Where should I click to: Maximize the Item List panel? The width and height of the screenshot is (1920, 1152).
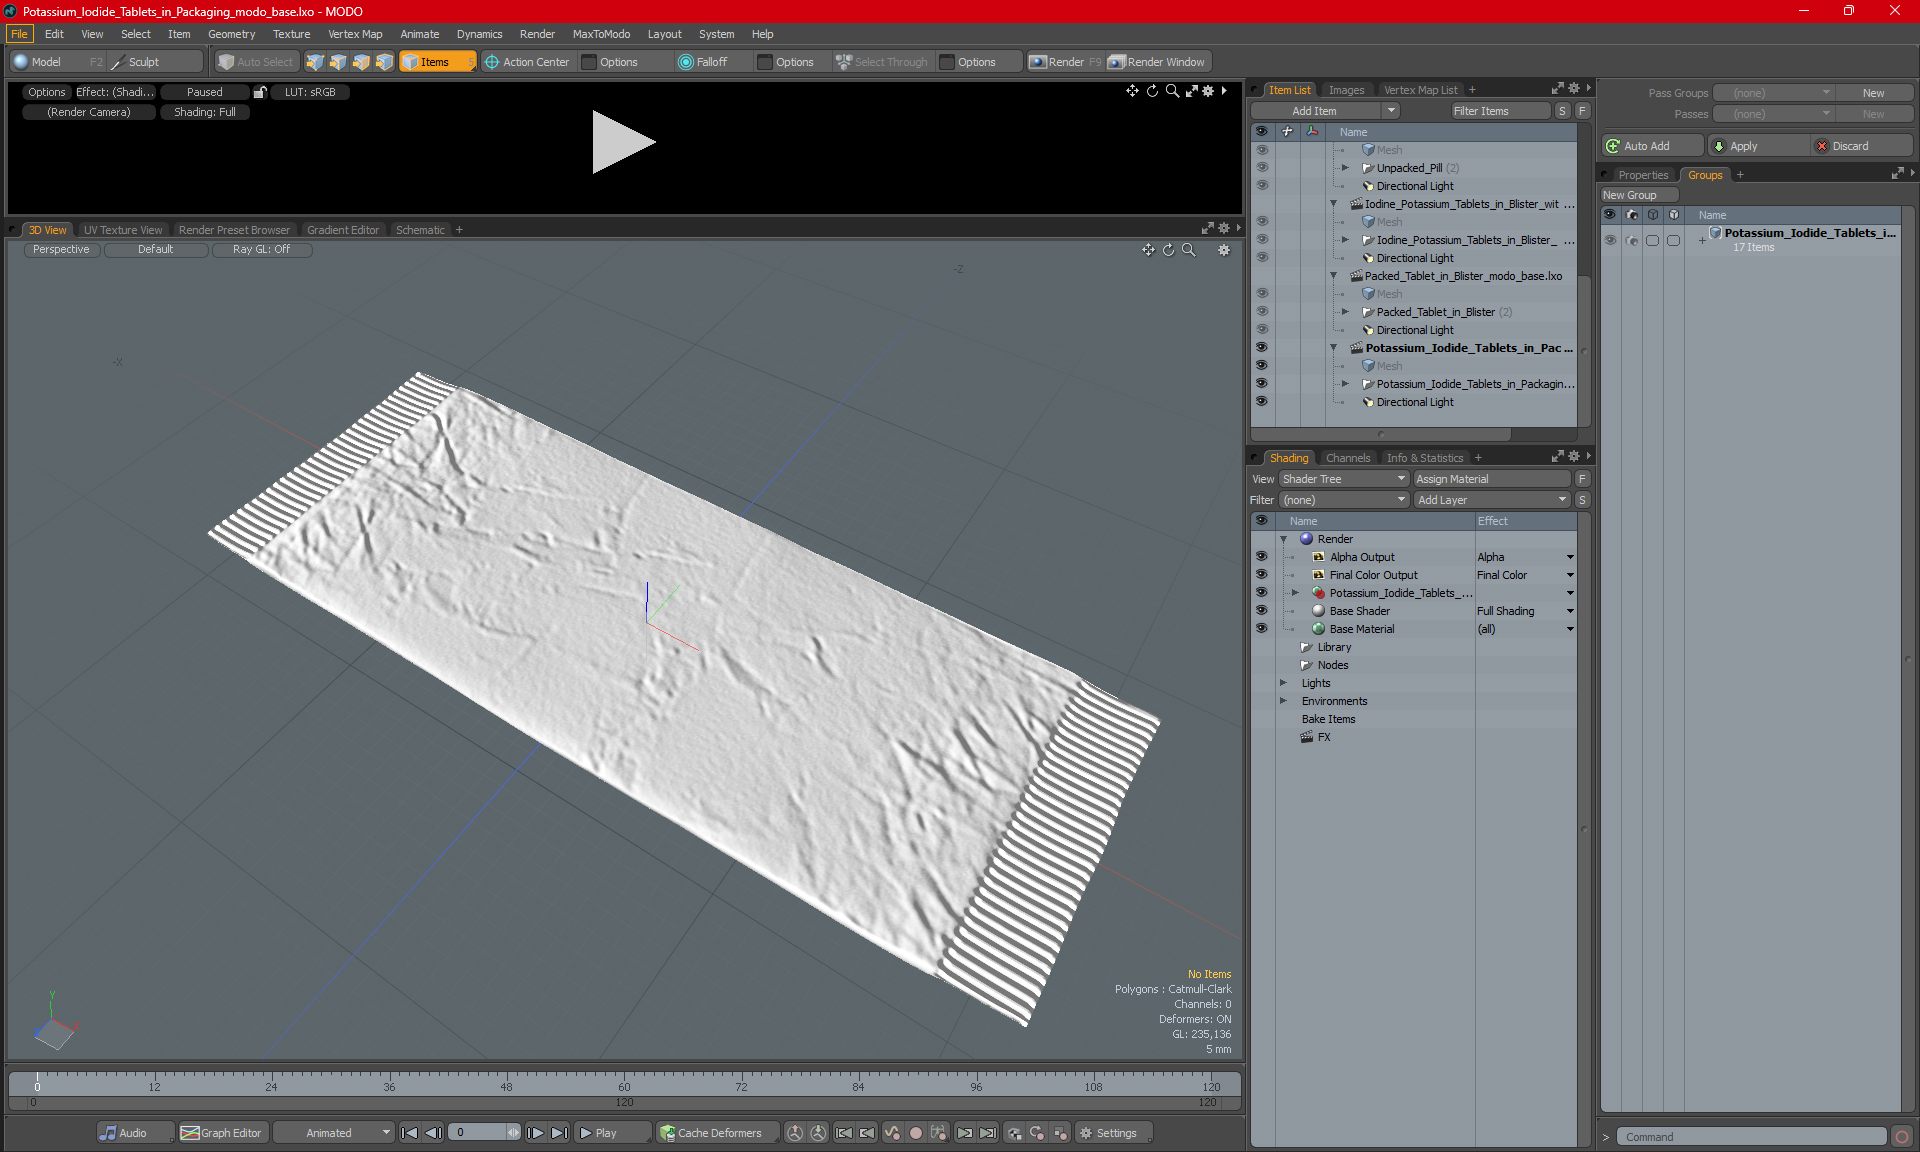click(x=1557, y=89)
